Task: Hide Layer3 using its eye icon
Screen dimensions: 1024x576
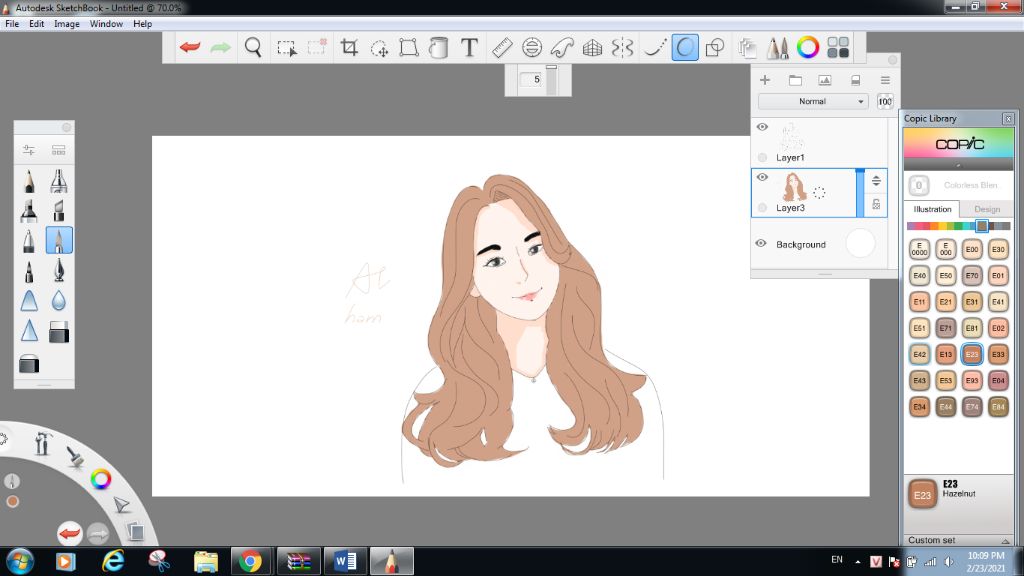Action: (x=762, y=177)
